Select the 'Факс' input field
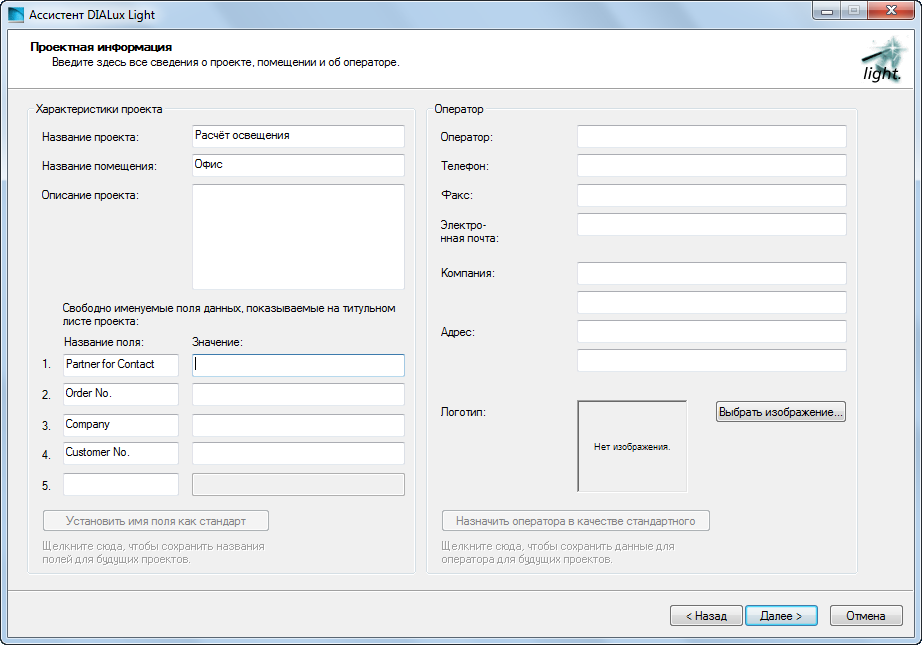 pyautogui.click(x=711, y=195)
